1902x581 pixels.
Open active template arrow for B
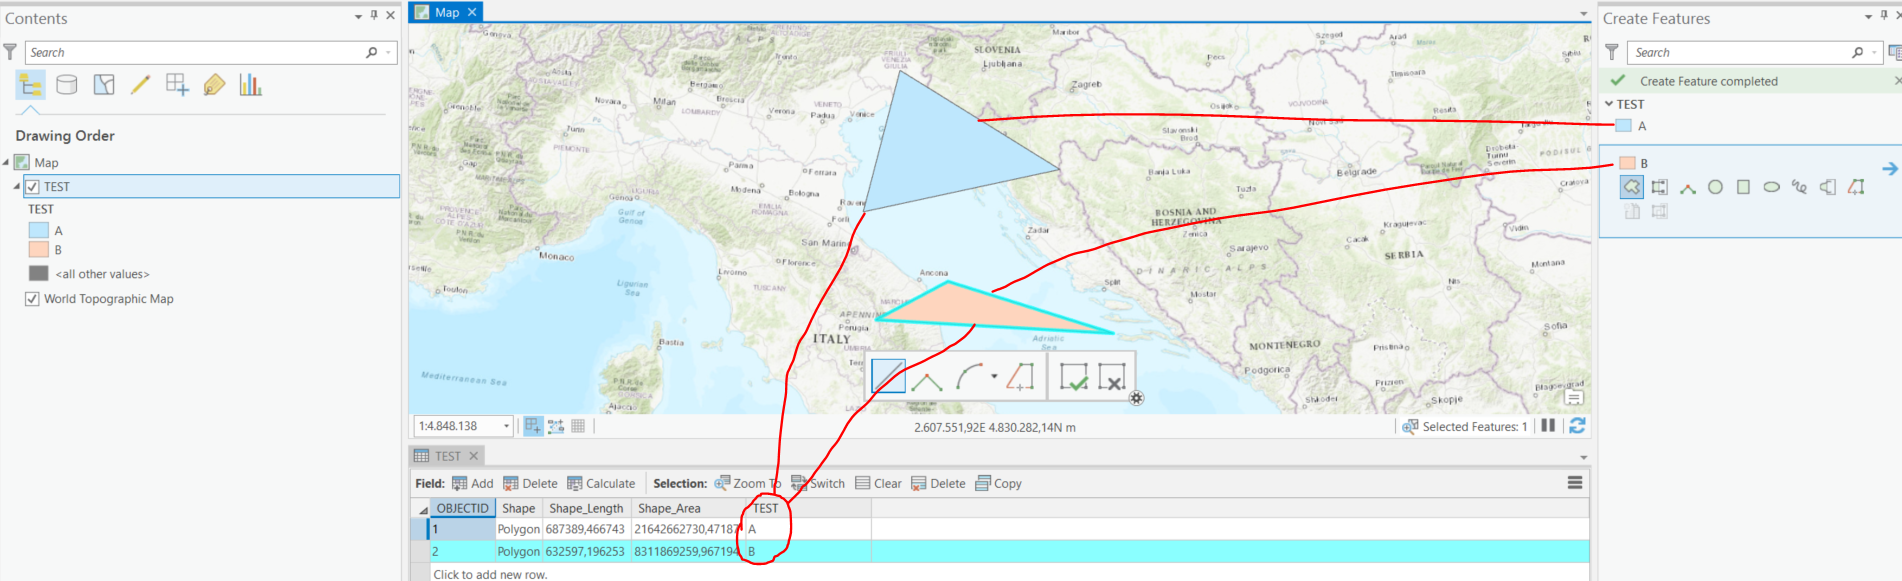[1889, 168]
